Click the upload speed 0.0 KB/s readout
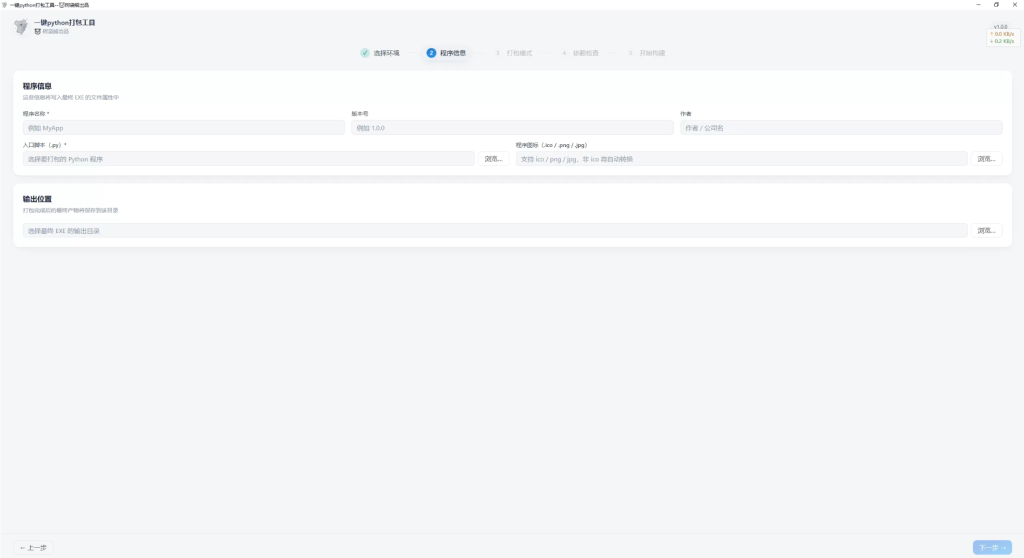The height and width of the screenshot is (558, 1024). point(1002,34)
